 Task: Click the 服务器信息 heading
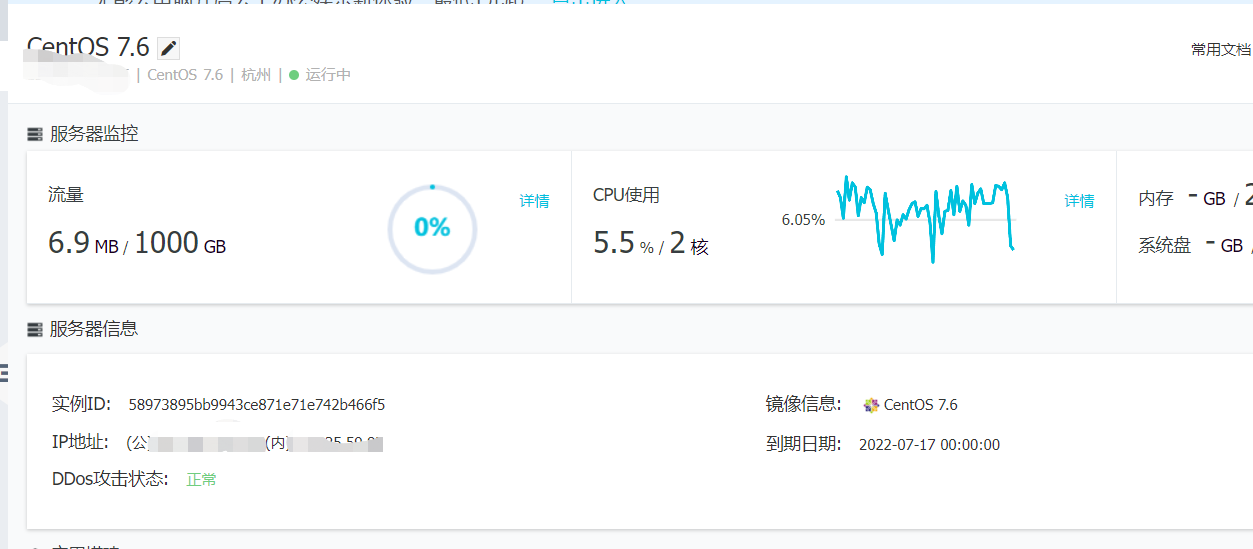(x=94, y=328)
